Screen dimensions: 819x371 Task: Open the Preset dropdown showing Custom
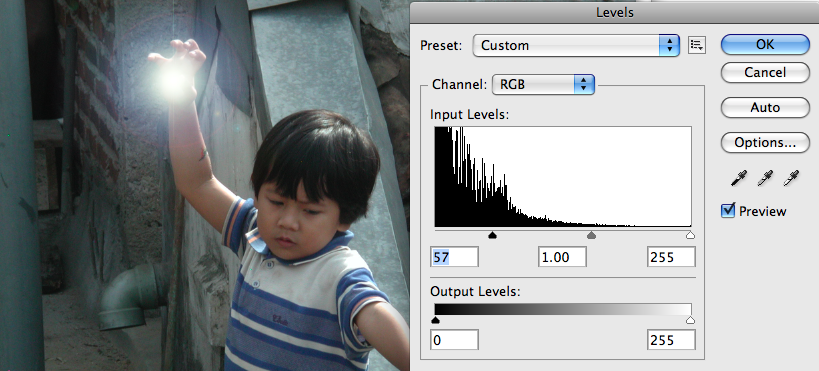pyautogui.click(x=576, y=45)
